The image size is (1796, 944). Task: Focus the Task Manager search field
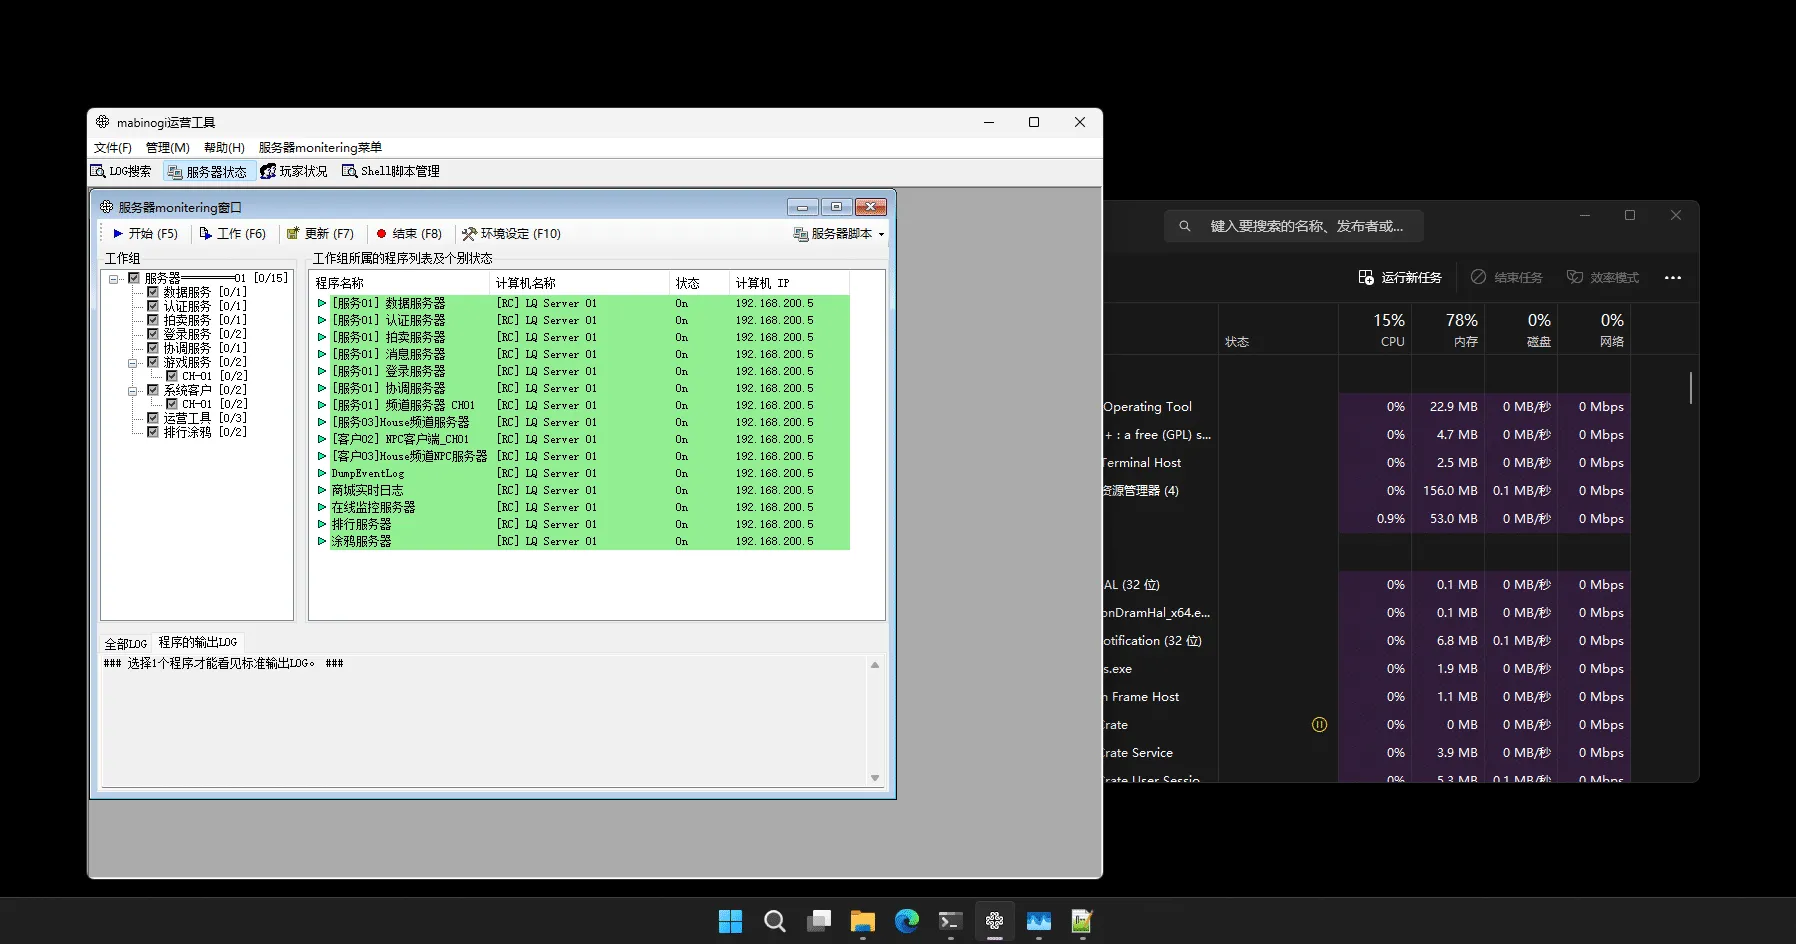tap(1294, 226)
